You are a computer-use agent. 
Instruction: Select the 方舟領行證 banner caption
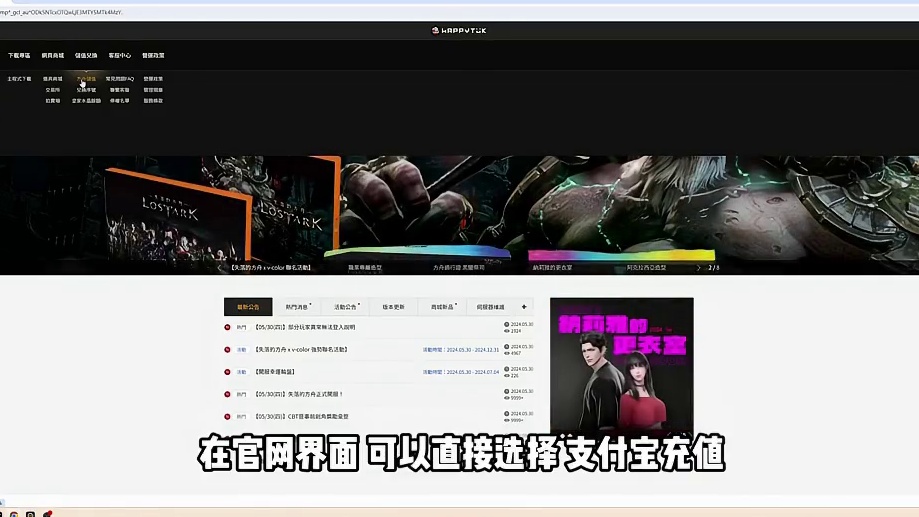tap(459, 268)
